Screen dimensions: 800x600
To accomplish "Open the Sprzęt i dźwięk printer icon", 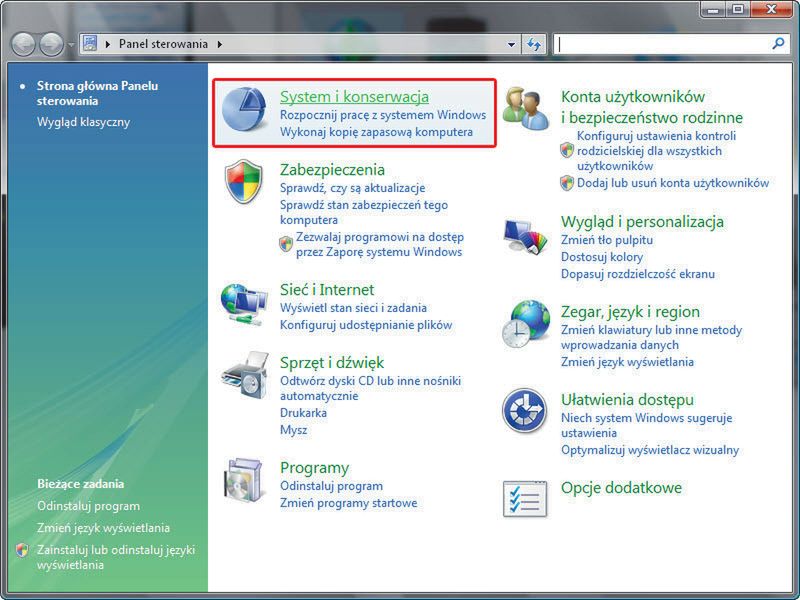I will [x=245, y=375].
